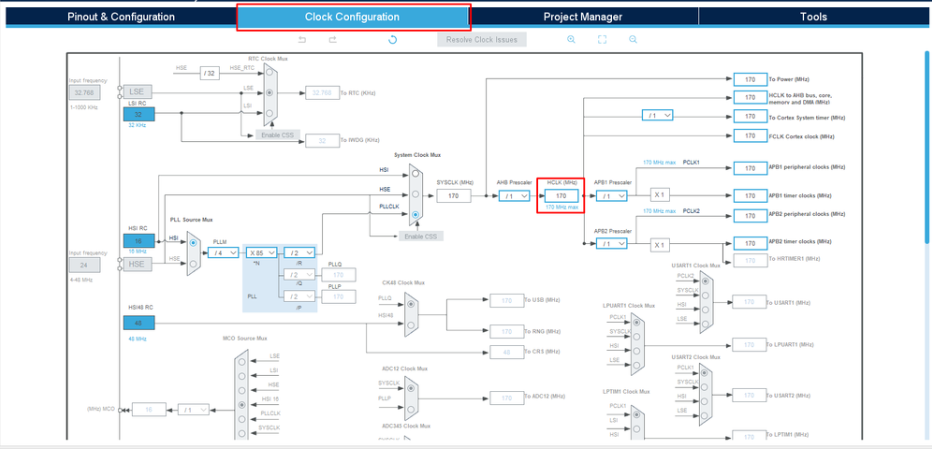Select PLLP in ADC12 Clock Mux
This screenshot has width=932, height=450.
411,408
